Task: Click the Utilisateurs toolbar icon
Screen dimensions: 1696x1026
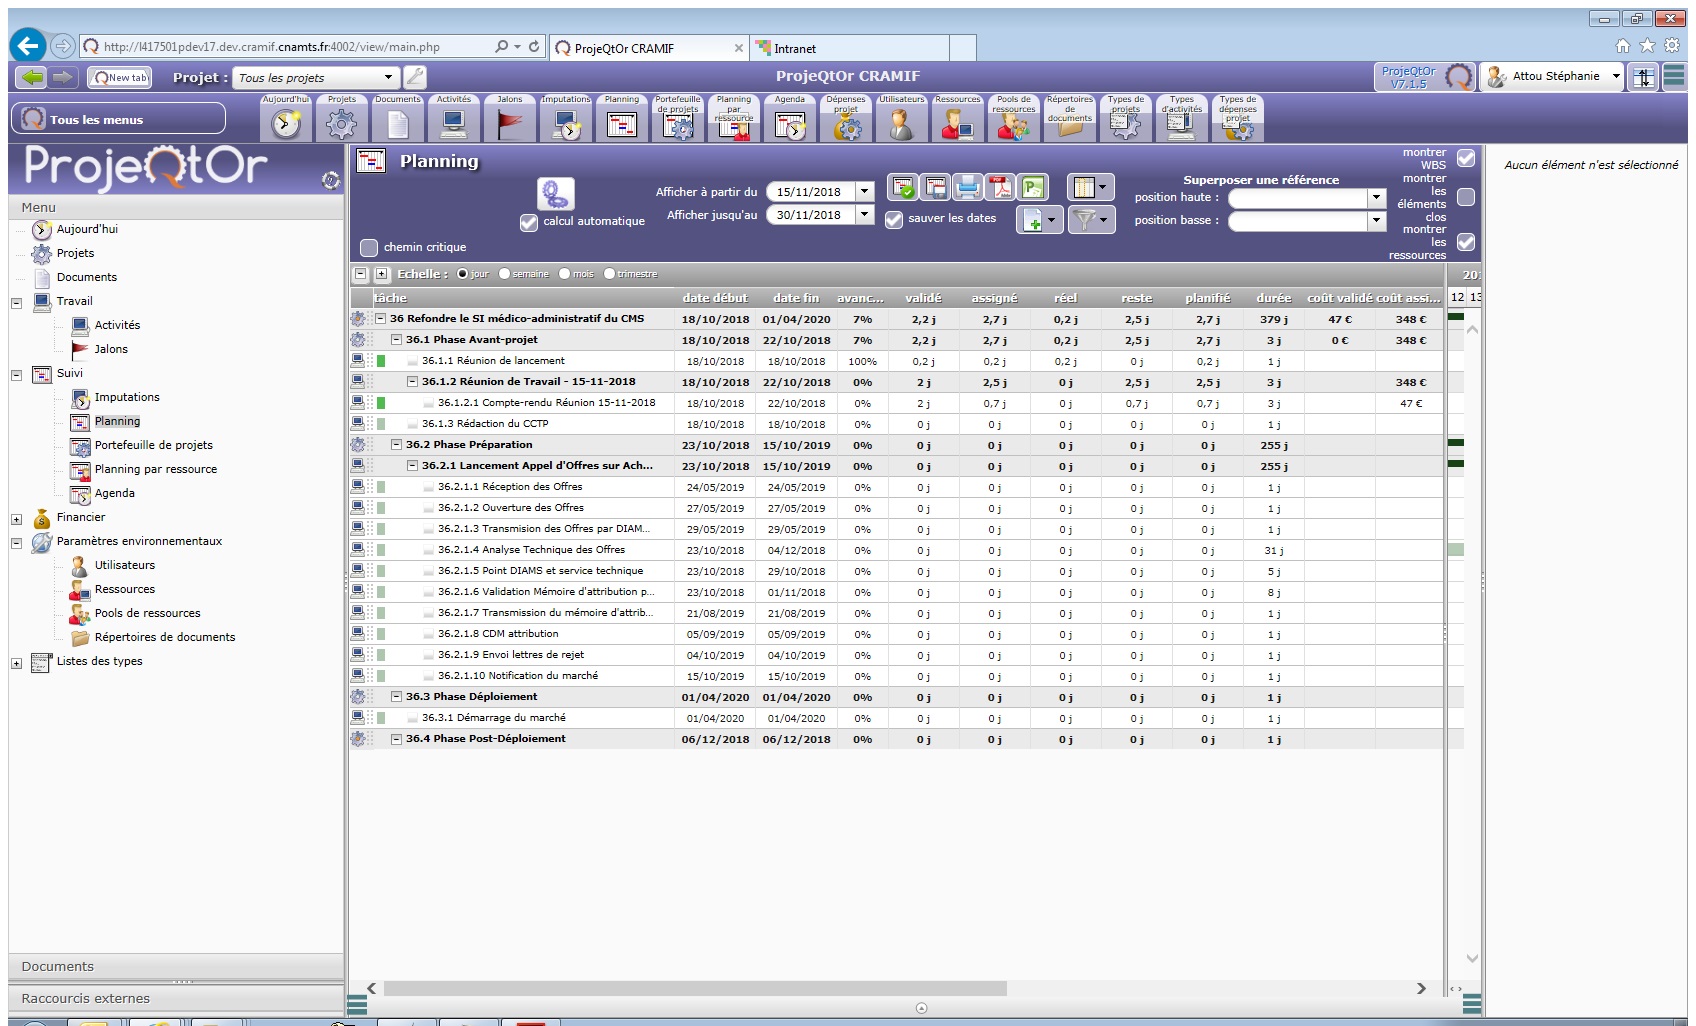Action: [x=901, y=123]
